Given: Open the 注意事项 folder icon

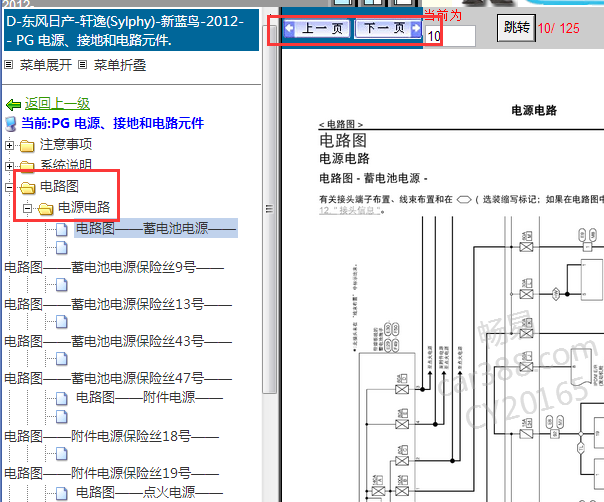Looking at the screenshot, I should (27, 146).
